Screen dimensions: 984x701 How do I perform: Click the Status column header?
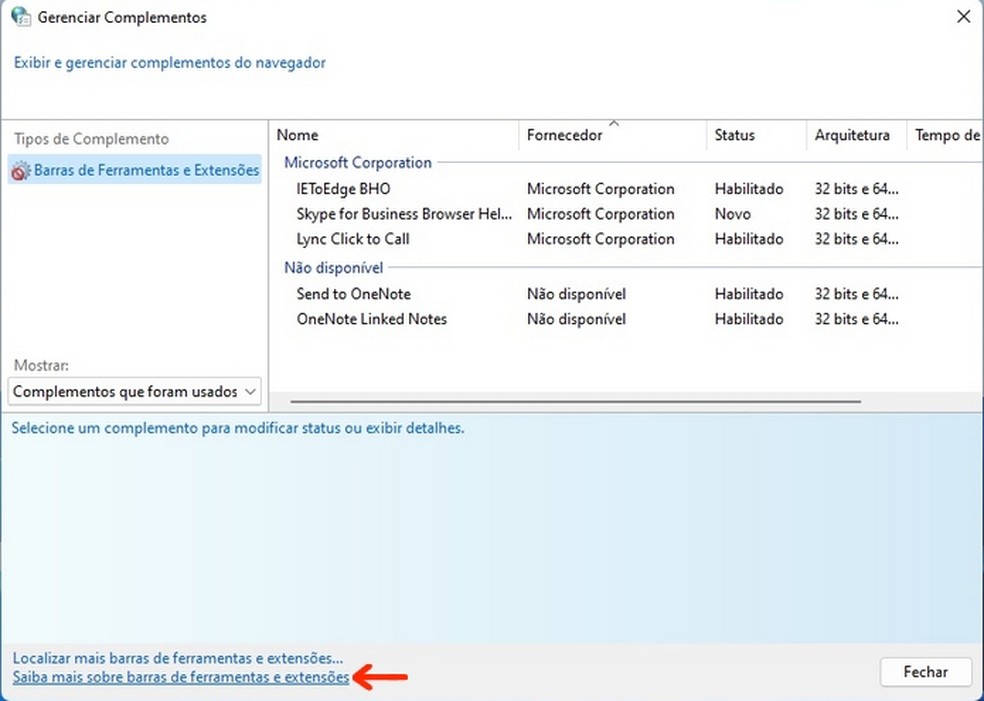(x=757, y=135)
